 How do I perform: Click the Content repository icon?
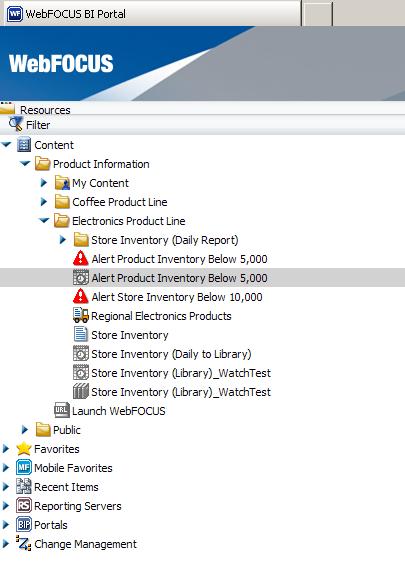tap(24, 145)
